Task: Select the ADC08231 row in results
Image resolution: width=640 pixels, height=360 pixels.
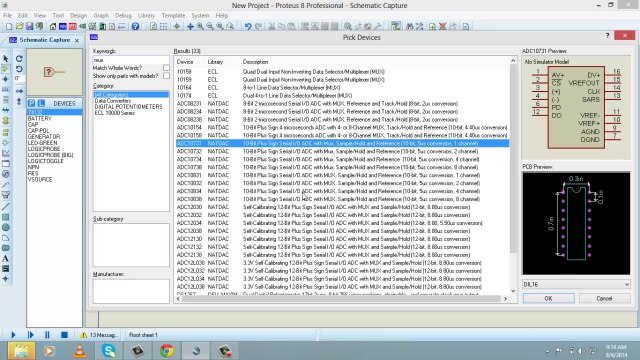Action: point(342,104)
